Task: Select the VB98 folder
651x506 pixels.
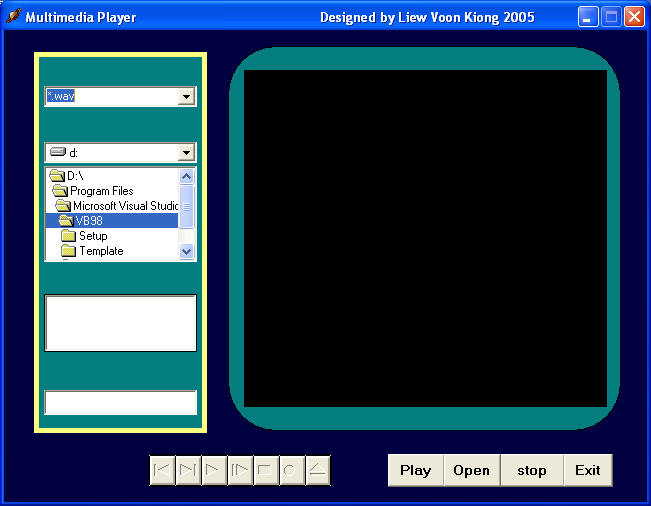Action: click(x=88, y=221)
